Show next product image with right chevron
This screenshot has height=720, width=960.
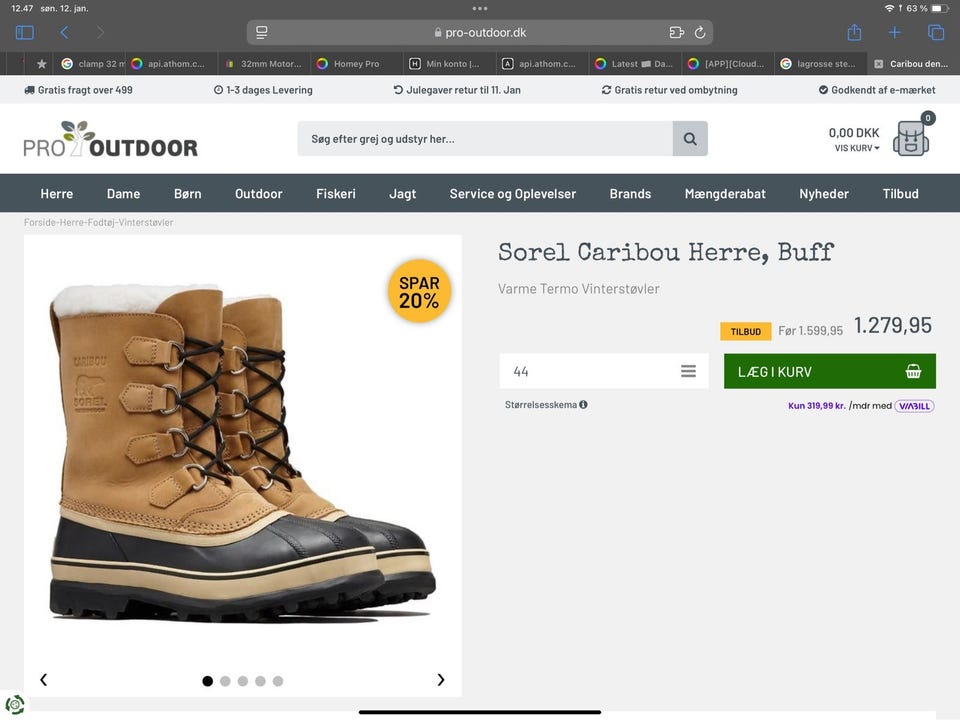click(x=441, y=680)
